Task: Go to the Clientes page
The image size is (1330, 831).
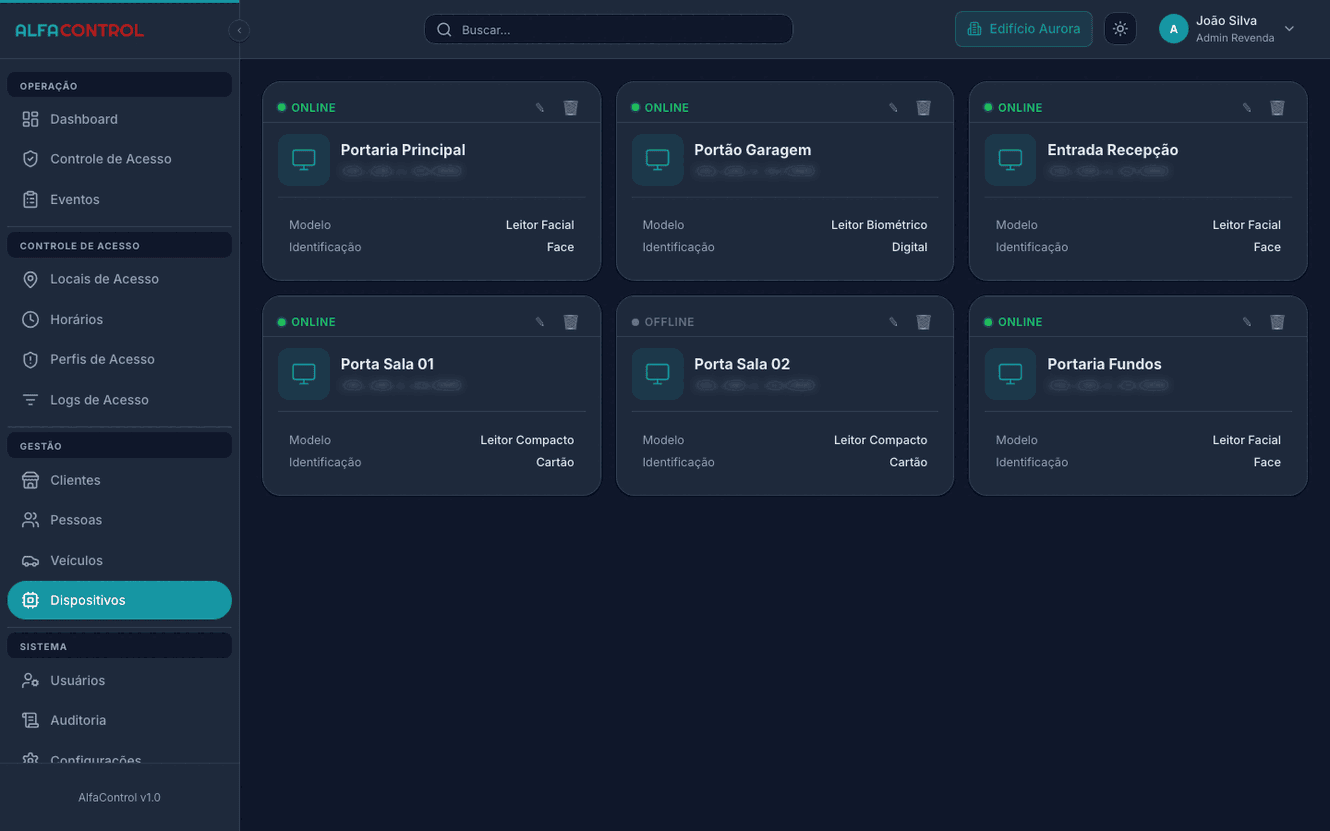Action: (119, 480)
